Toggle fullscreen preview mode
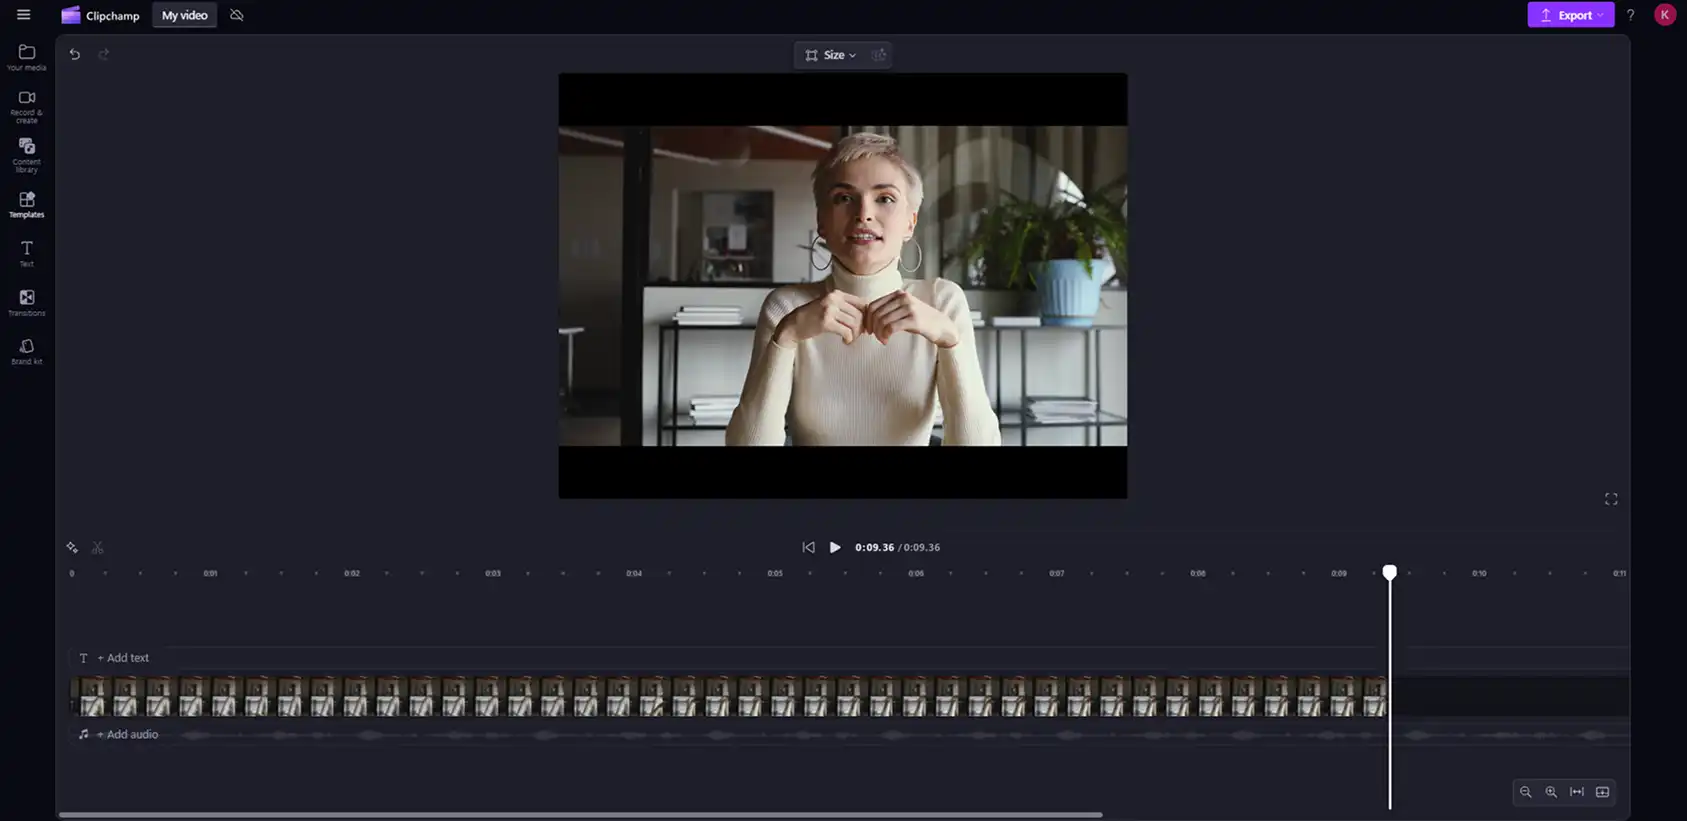This screenshot has width=1687, height=821. click(x=1611, y=499)
